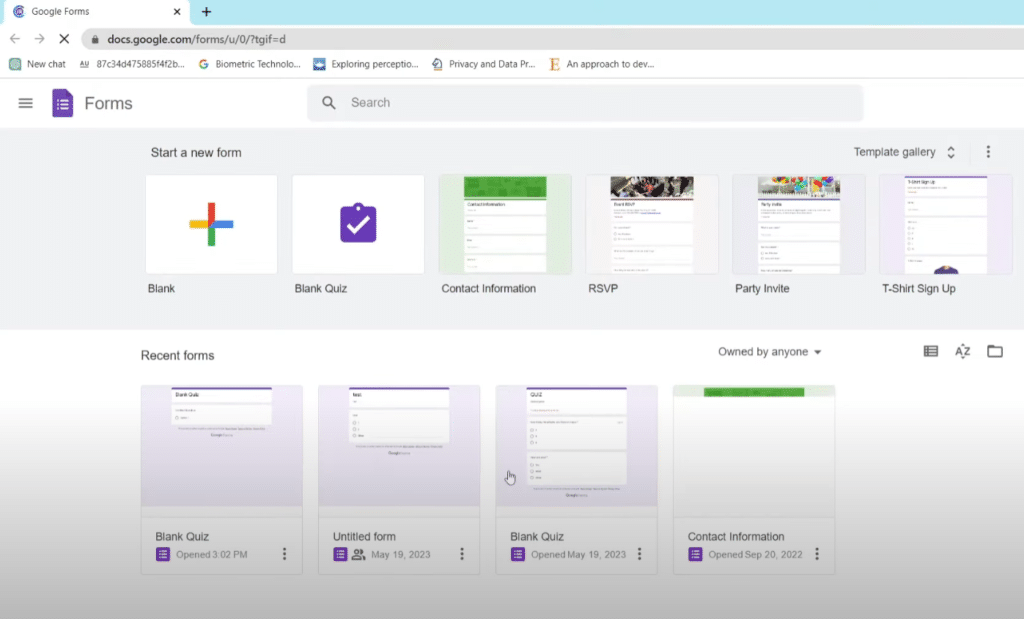Expand the Template gallery
1024x619 pixels.
(x=905, y=152)
